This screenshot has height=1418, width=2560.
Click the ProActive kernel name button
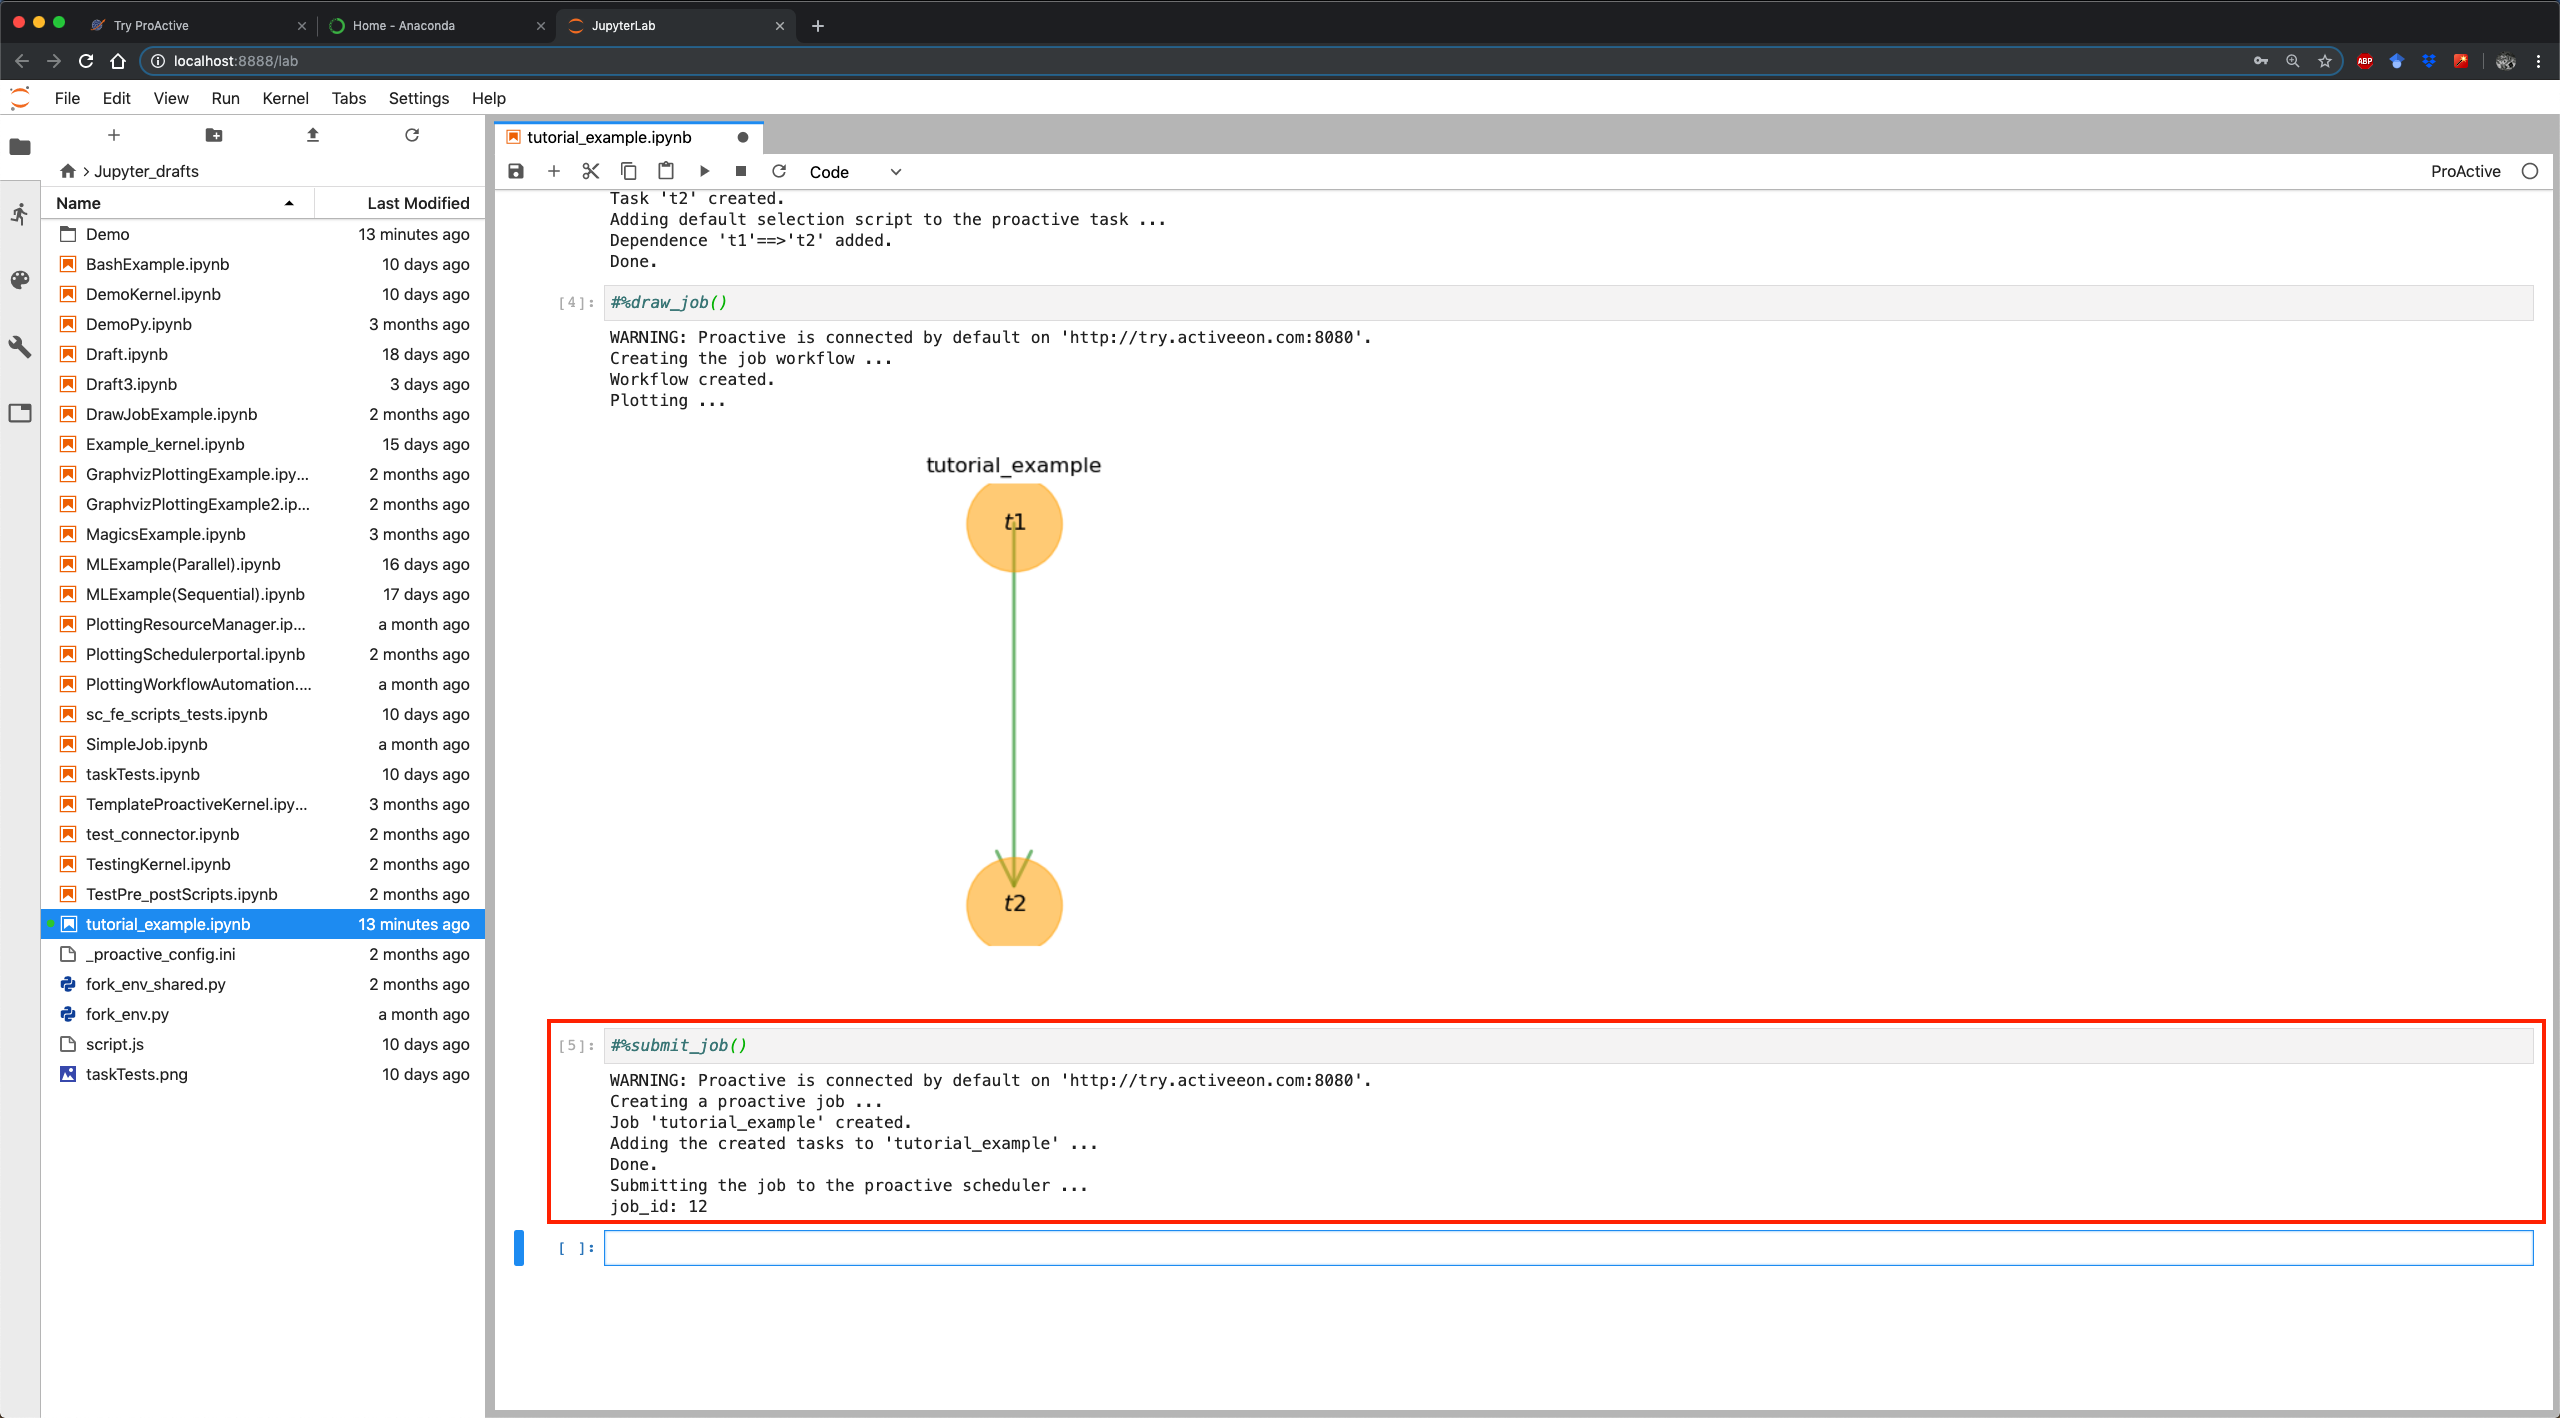tap(2465, 171)
